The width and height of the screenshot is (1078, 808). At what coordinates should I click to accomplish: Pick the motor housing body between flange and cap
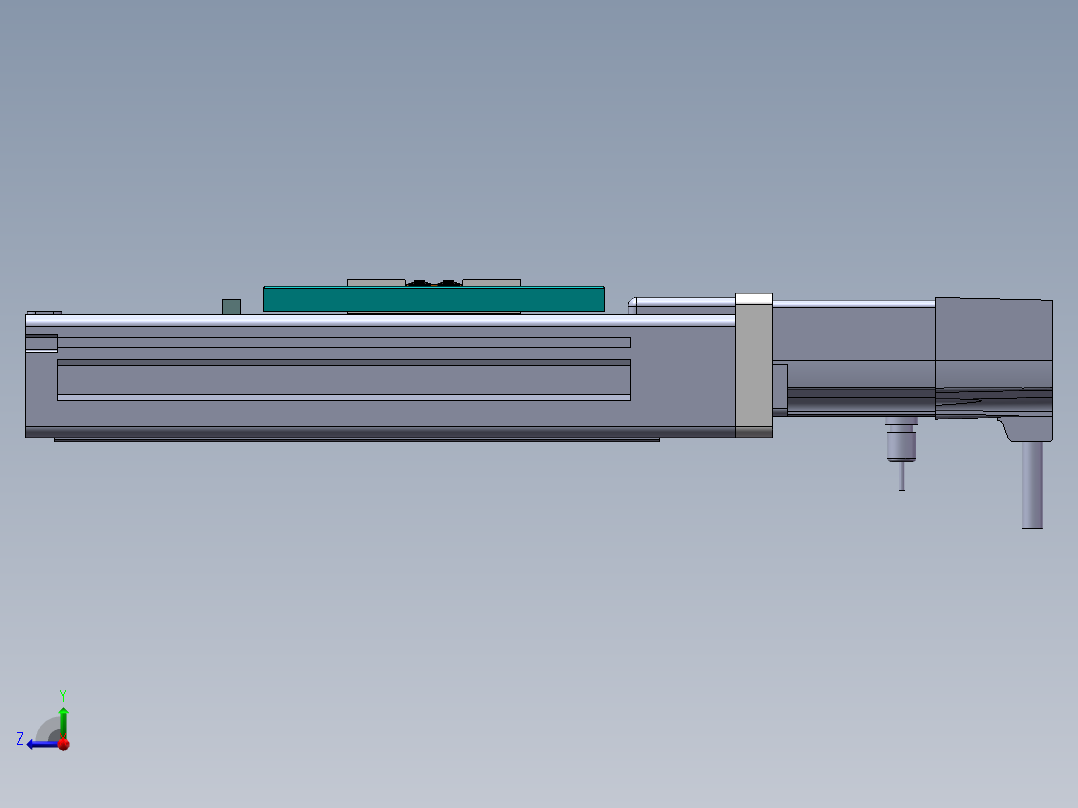pos(853,335)
